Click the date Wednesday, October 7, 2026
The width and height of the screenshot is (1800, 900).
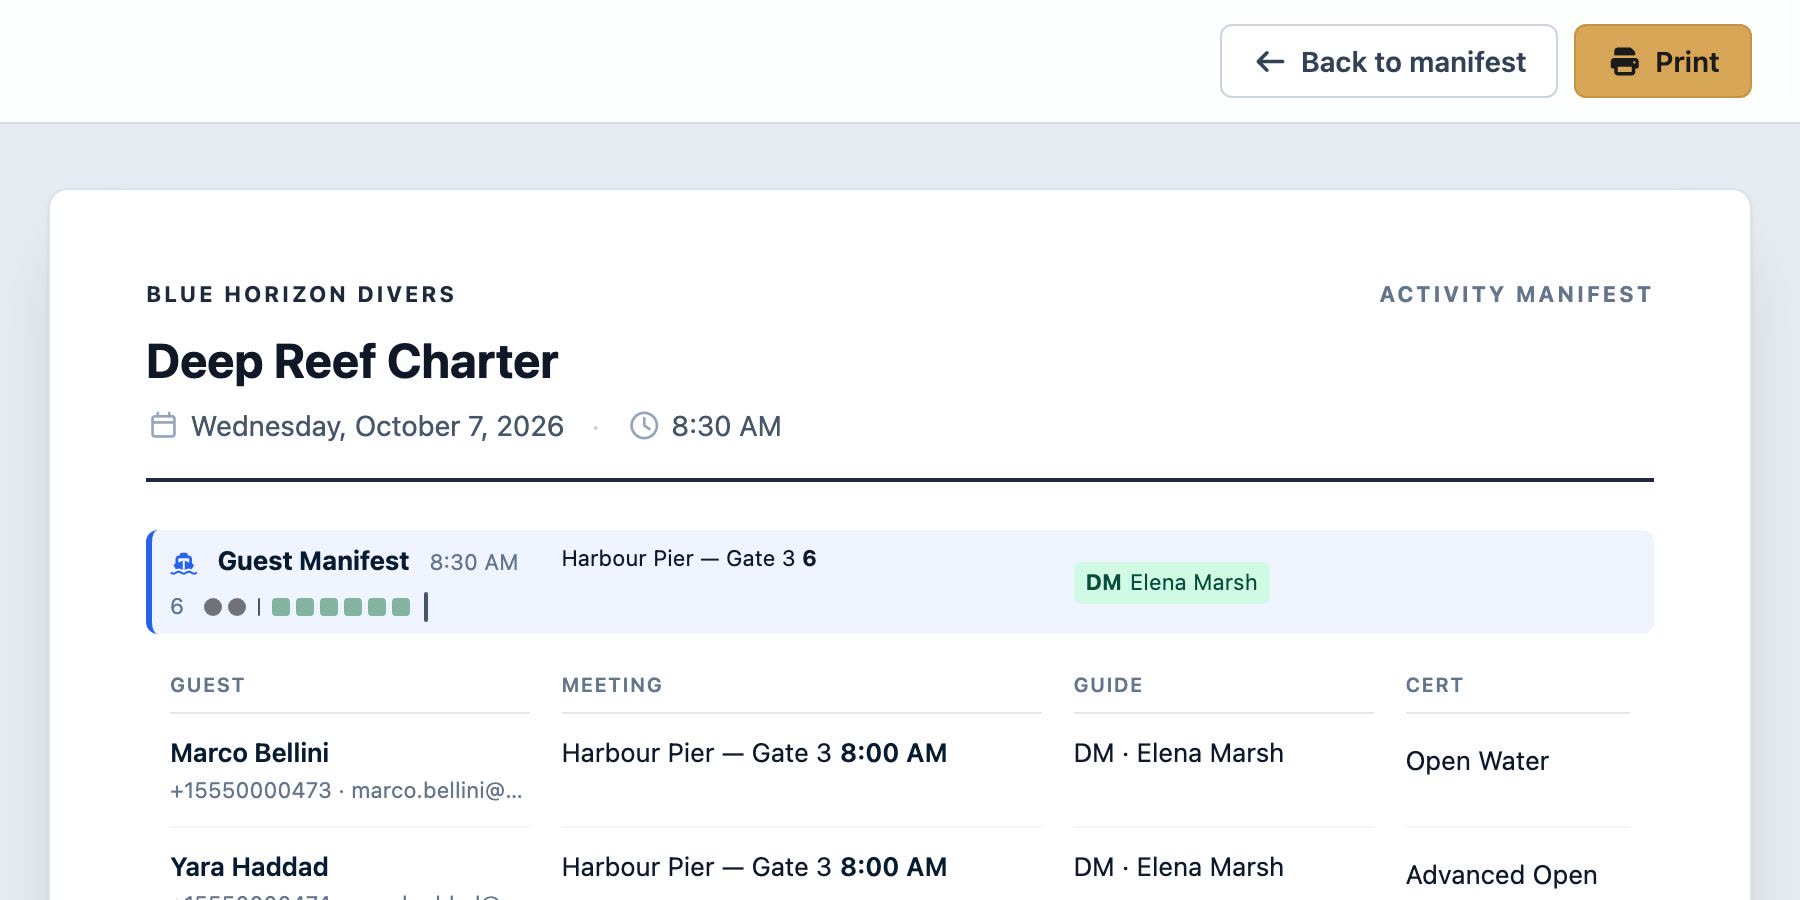377,427
